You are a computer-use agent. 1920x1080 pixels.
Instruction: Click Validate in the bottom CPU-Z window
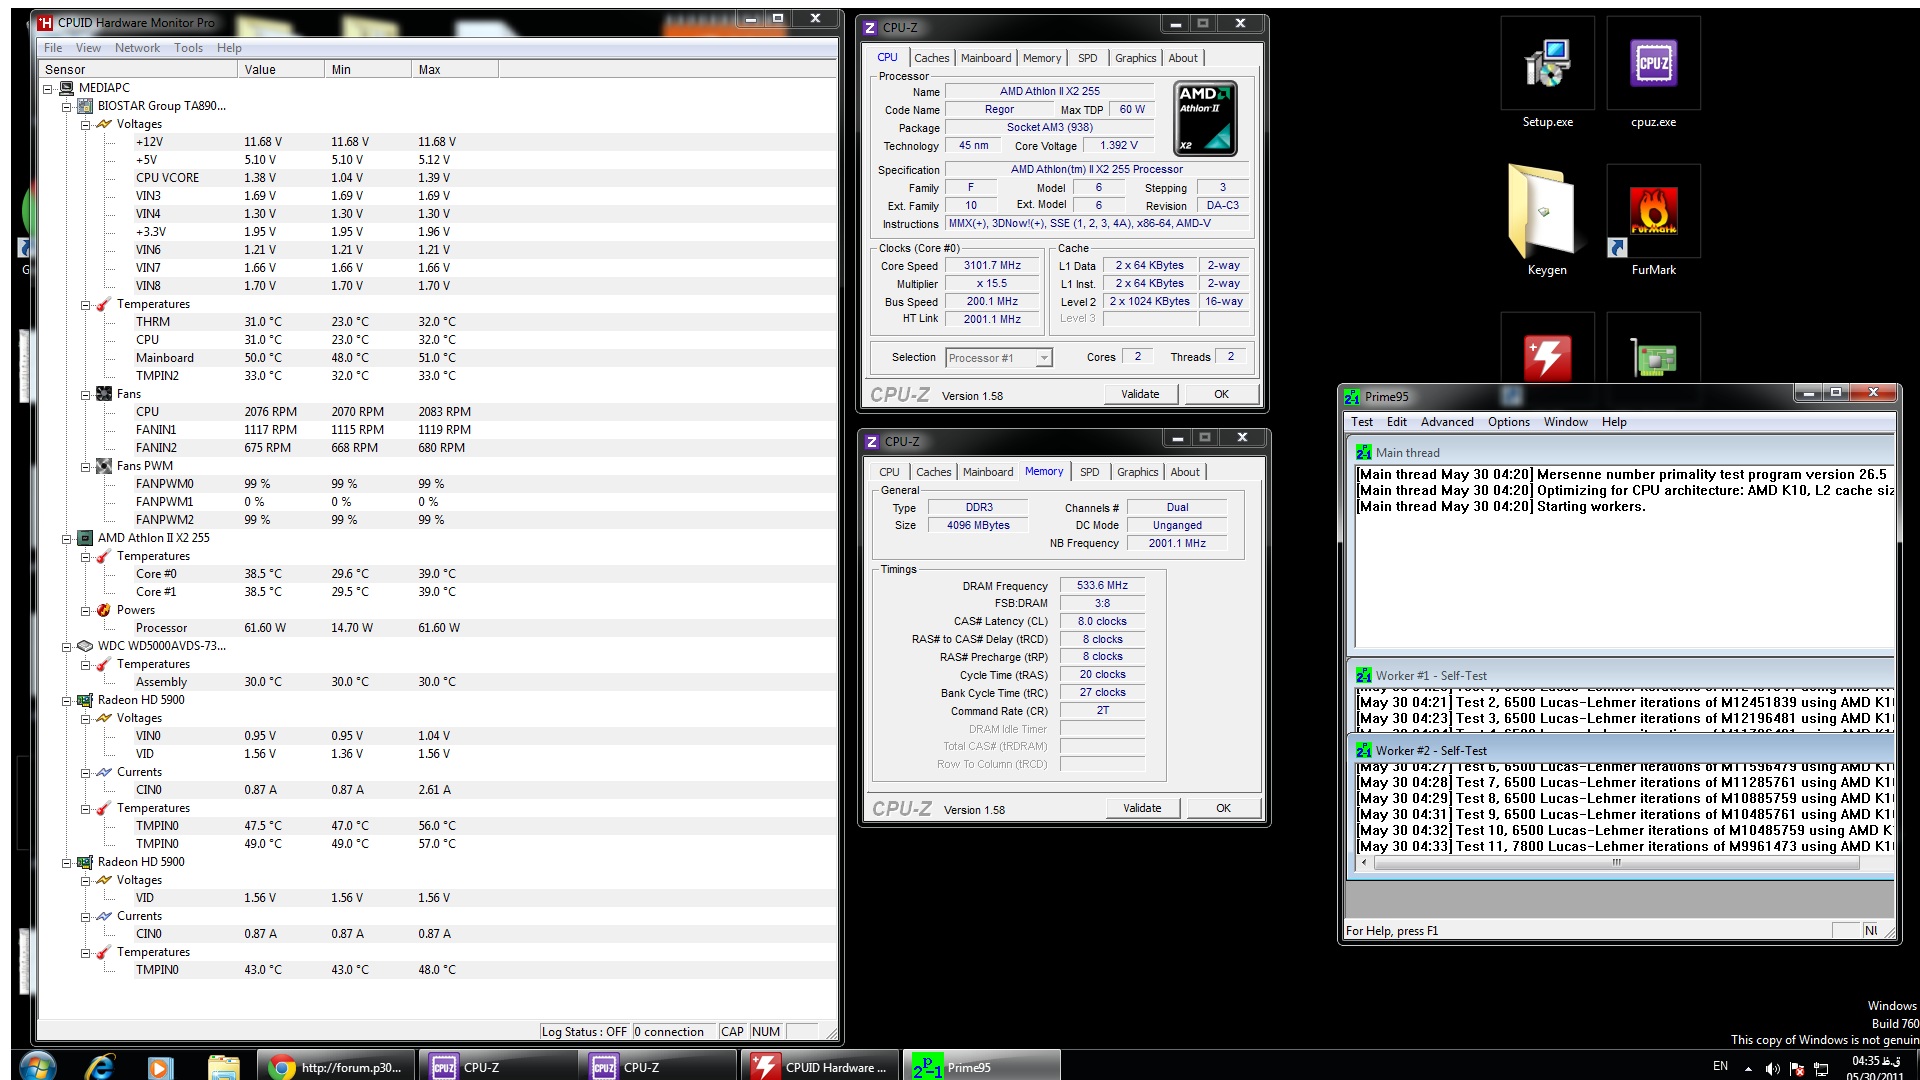coord(1142,808)
